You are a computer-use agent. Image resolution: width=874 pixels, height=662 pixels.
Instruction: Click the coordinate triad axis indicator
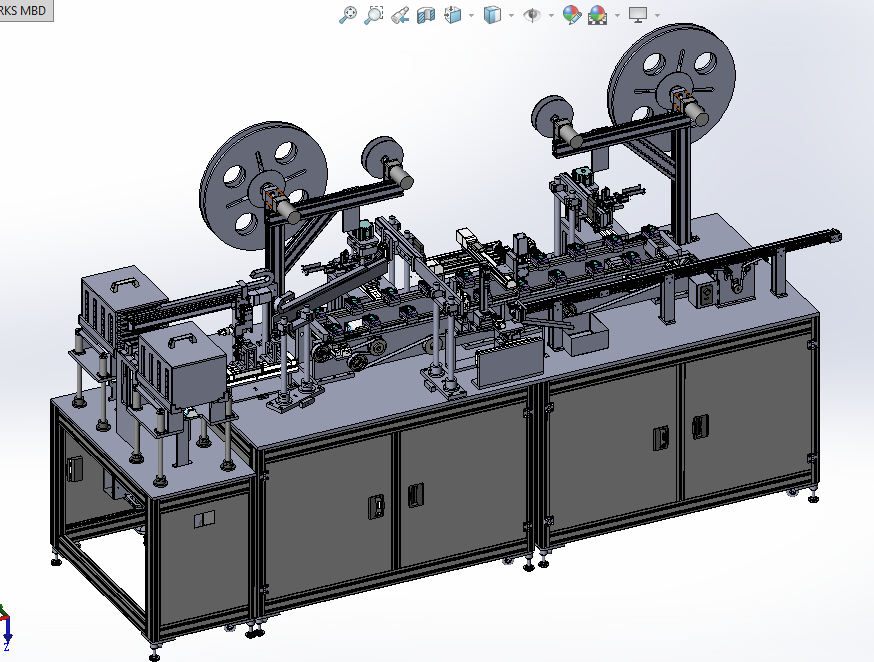pyautogui.click(x=6, y=627)
